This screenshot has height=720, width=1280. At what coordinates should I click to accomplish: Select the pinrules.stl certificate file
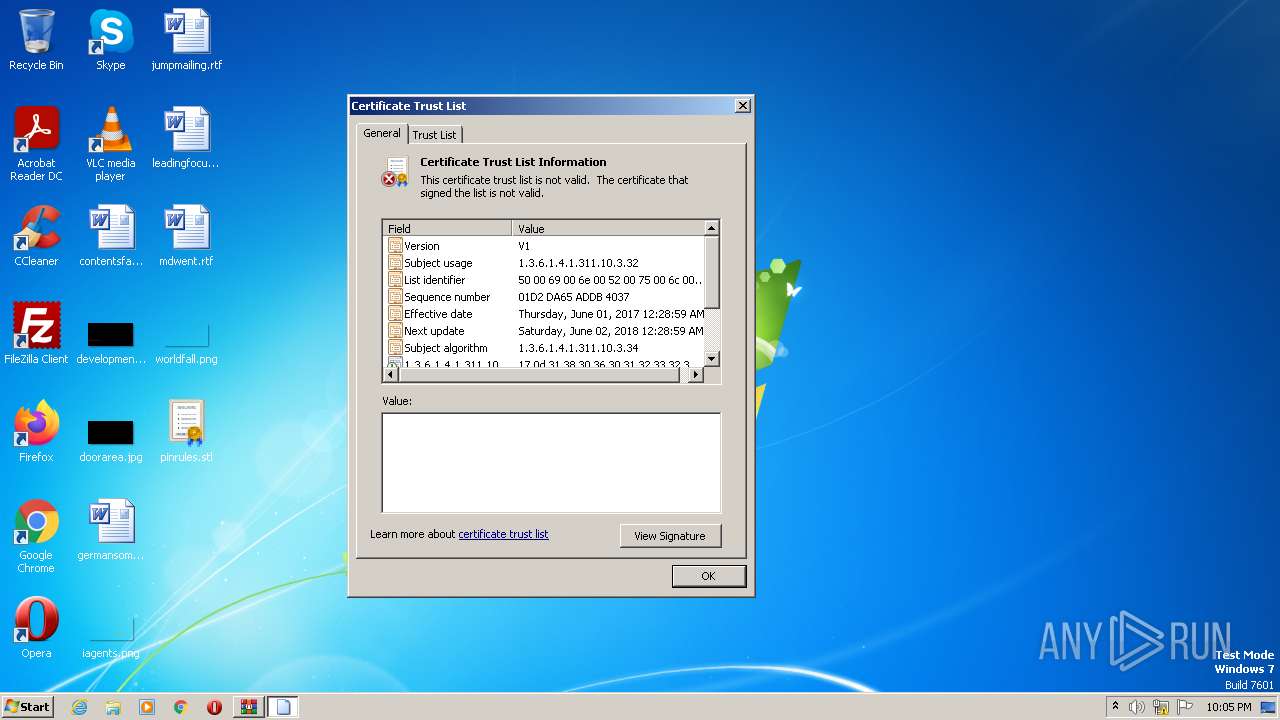(187, 432)
